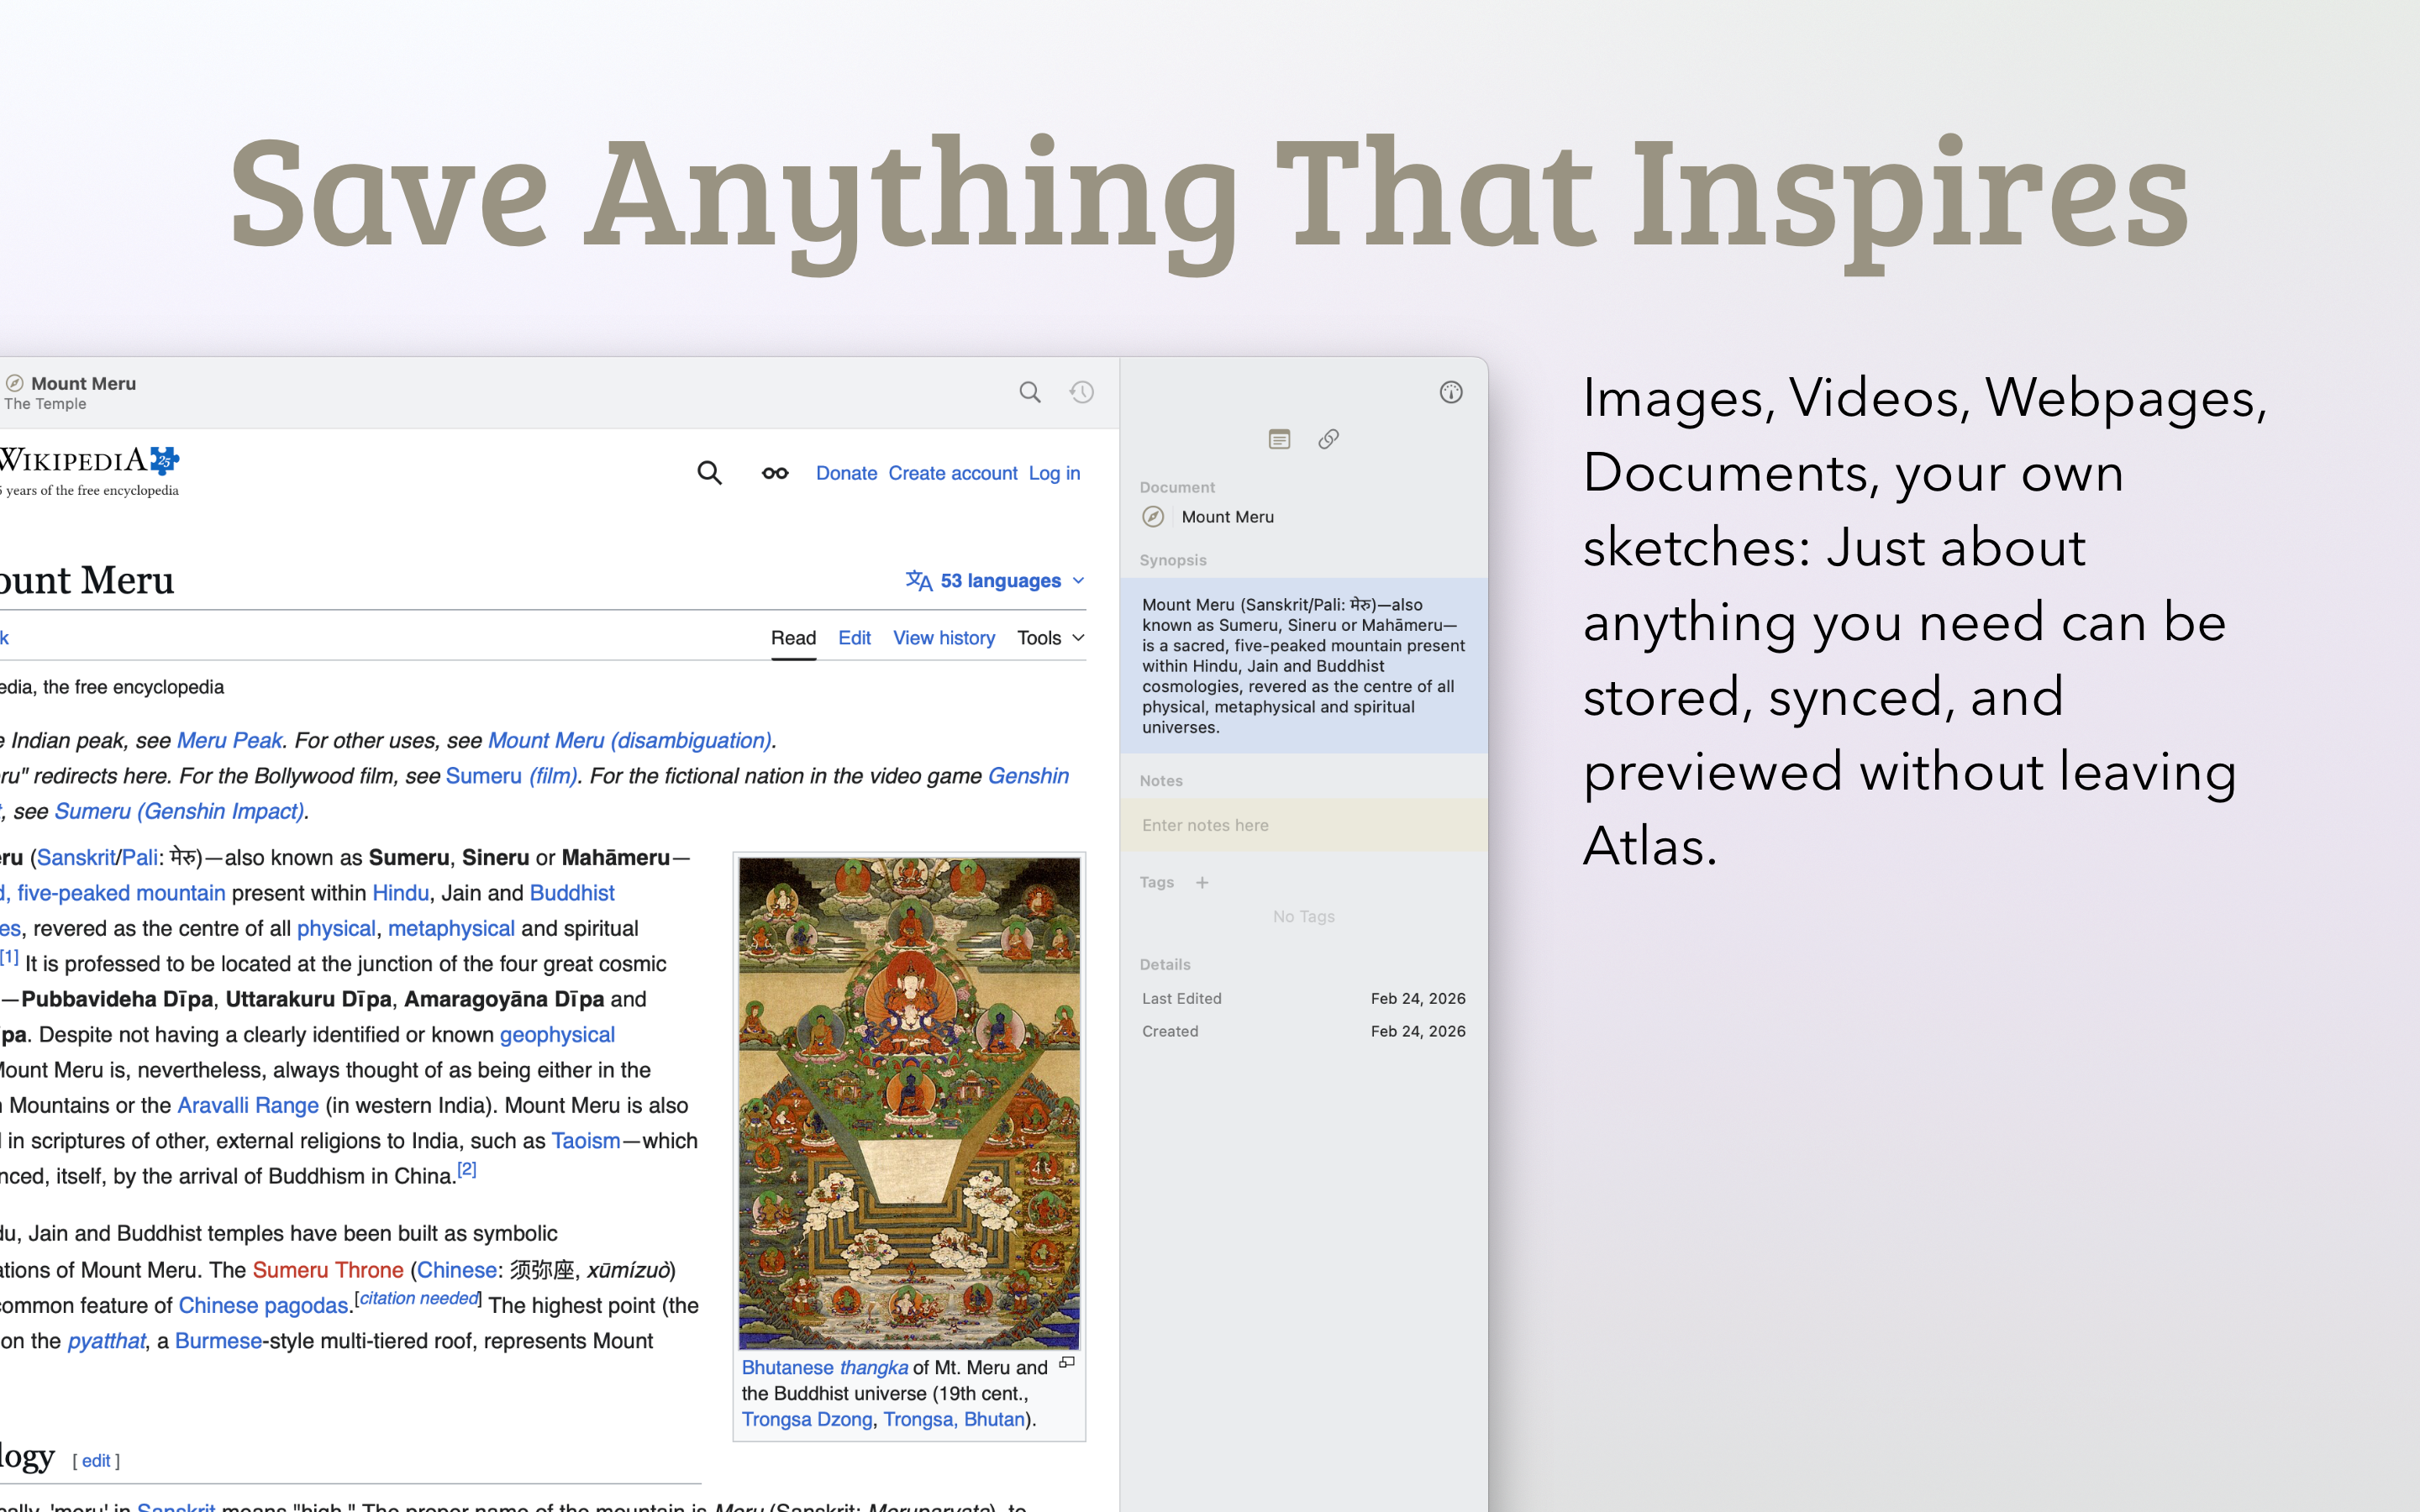Open the View history tab

[x=943, y=638]
